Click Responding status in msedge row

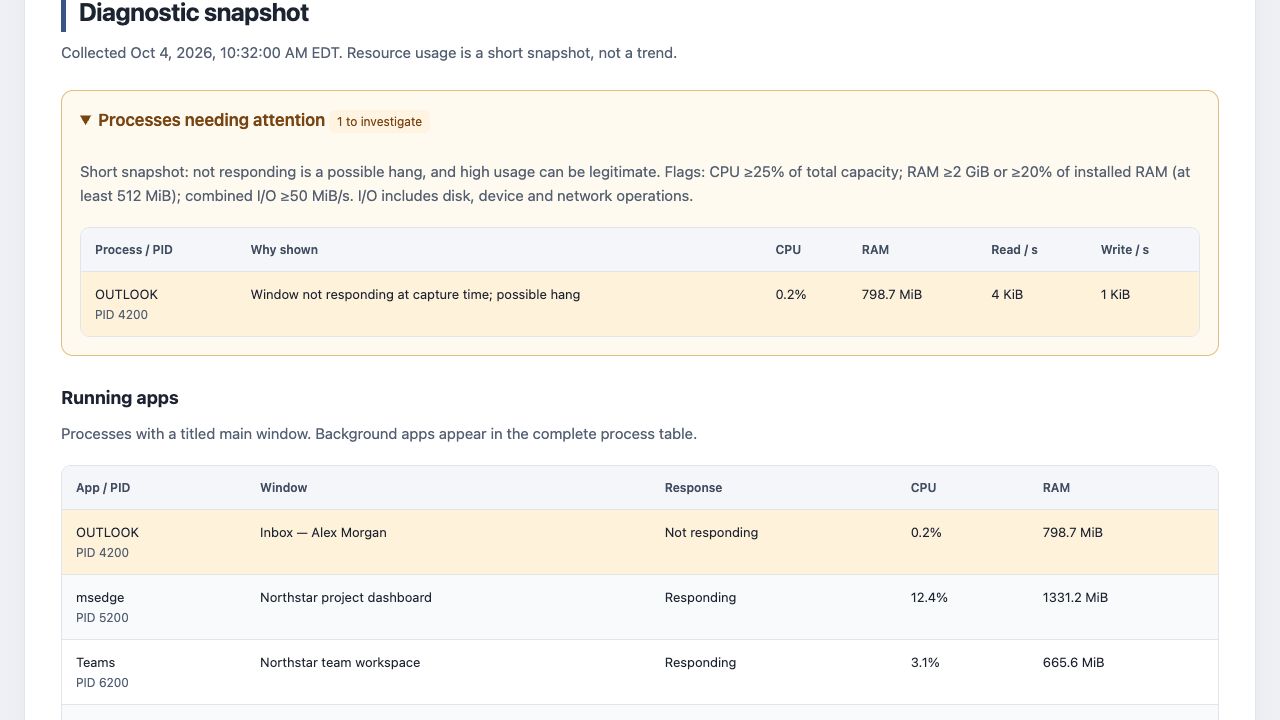click(700, 598)
